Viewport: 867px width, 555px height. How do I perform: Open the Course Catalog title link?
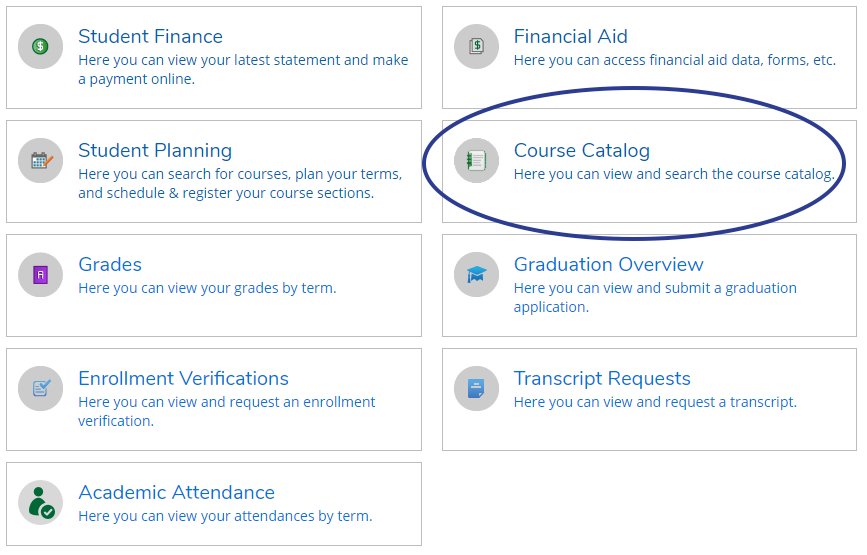[x=581, y=151]
